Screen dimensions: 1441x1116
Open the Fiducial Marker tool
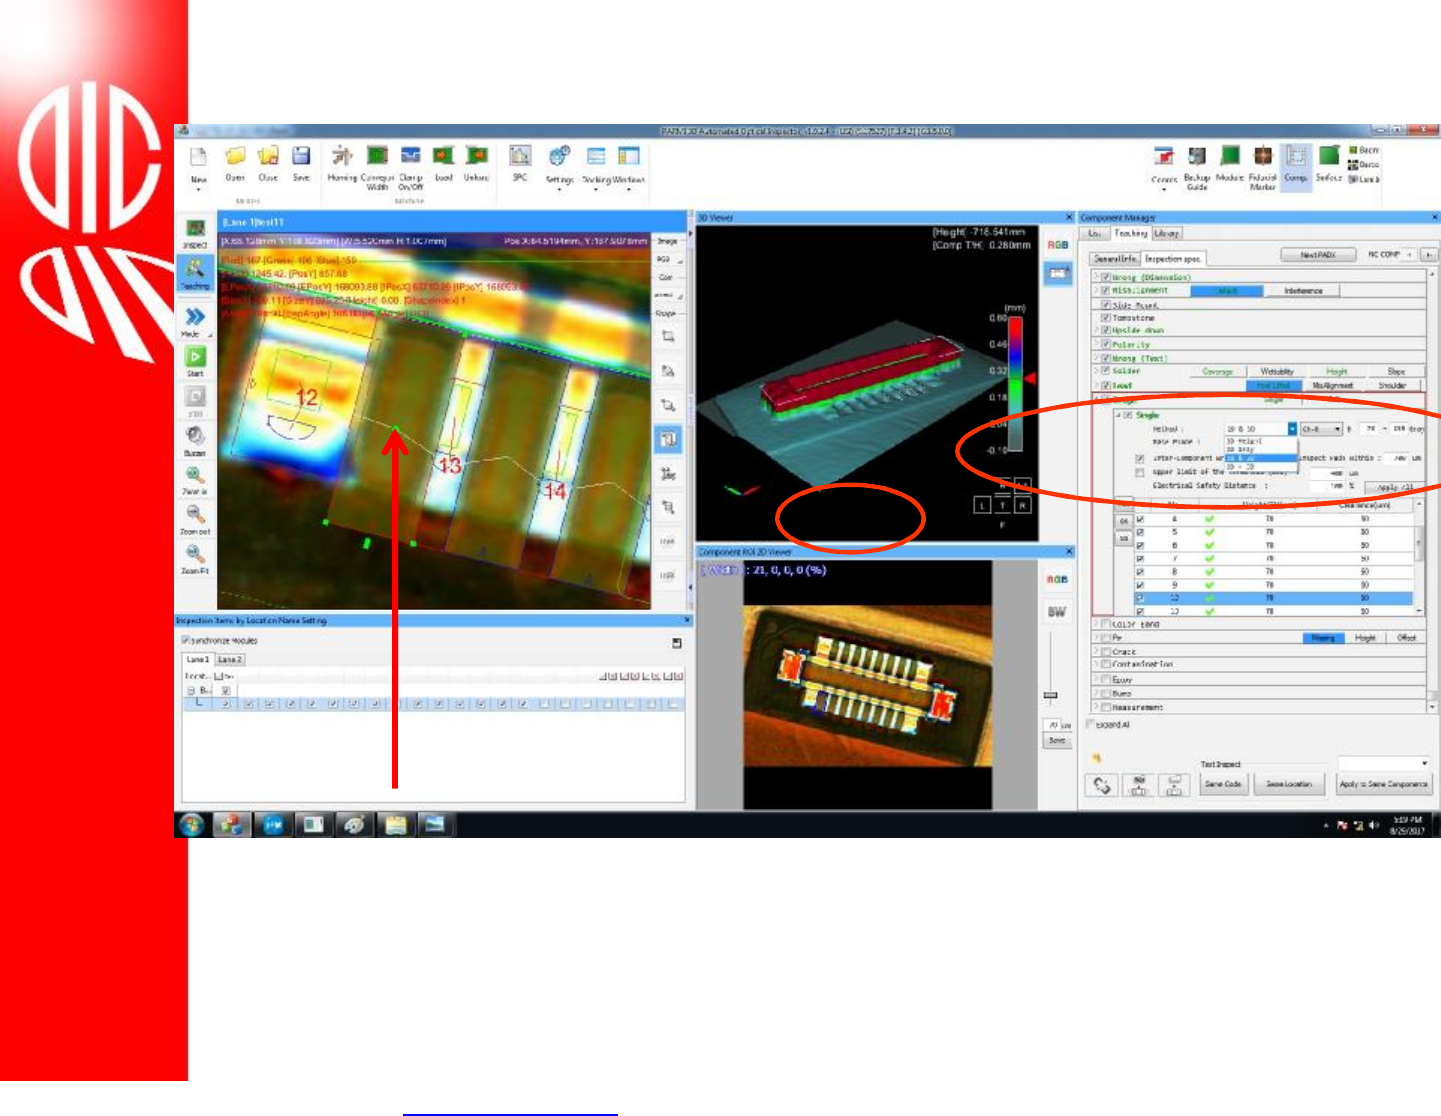coord(1263,167)
